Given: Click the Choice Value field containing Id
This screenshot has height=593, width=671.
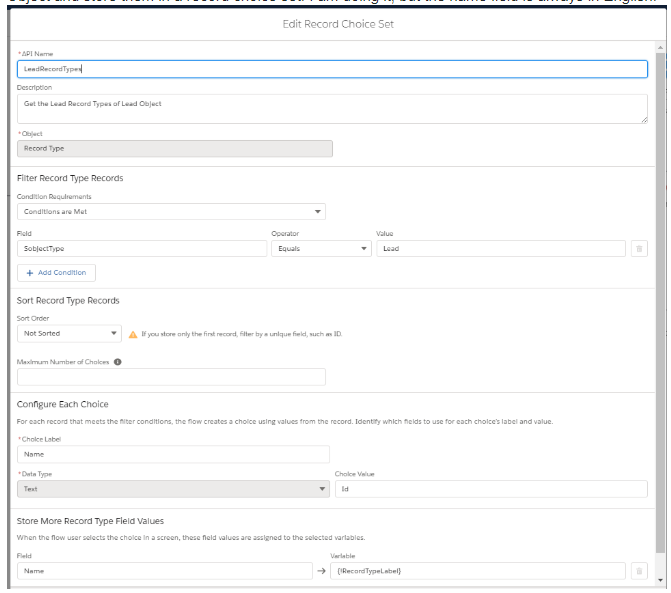Looking at the screenshot, I should [x=490, y=489].
